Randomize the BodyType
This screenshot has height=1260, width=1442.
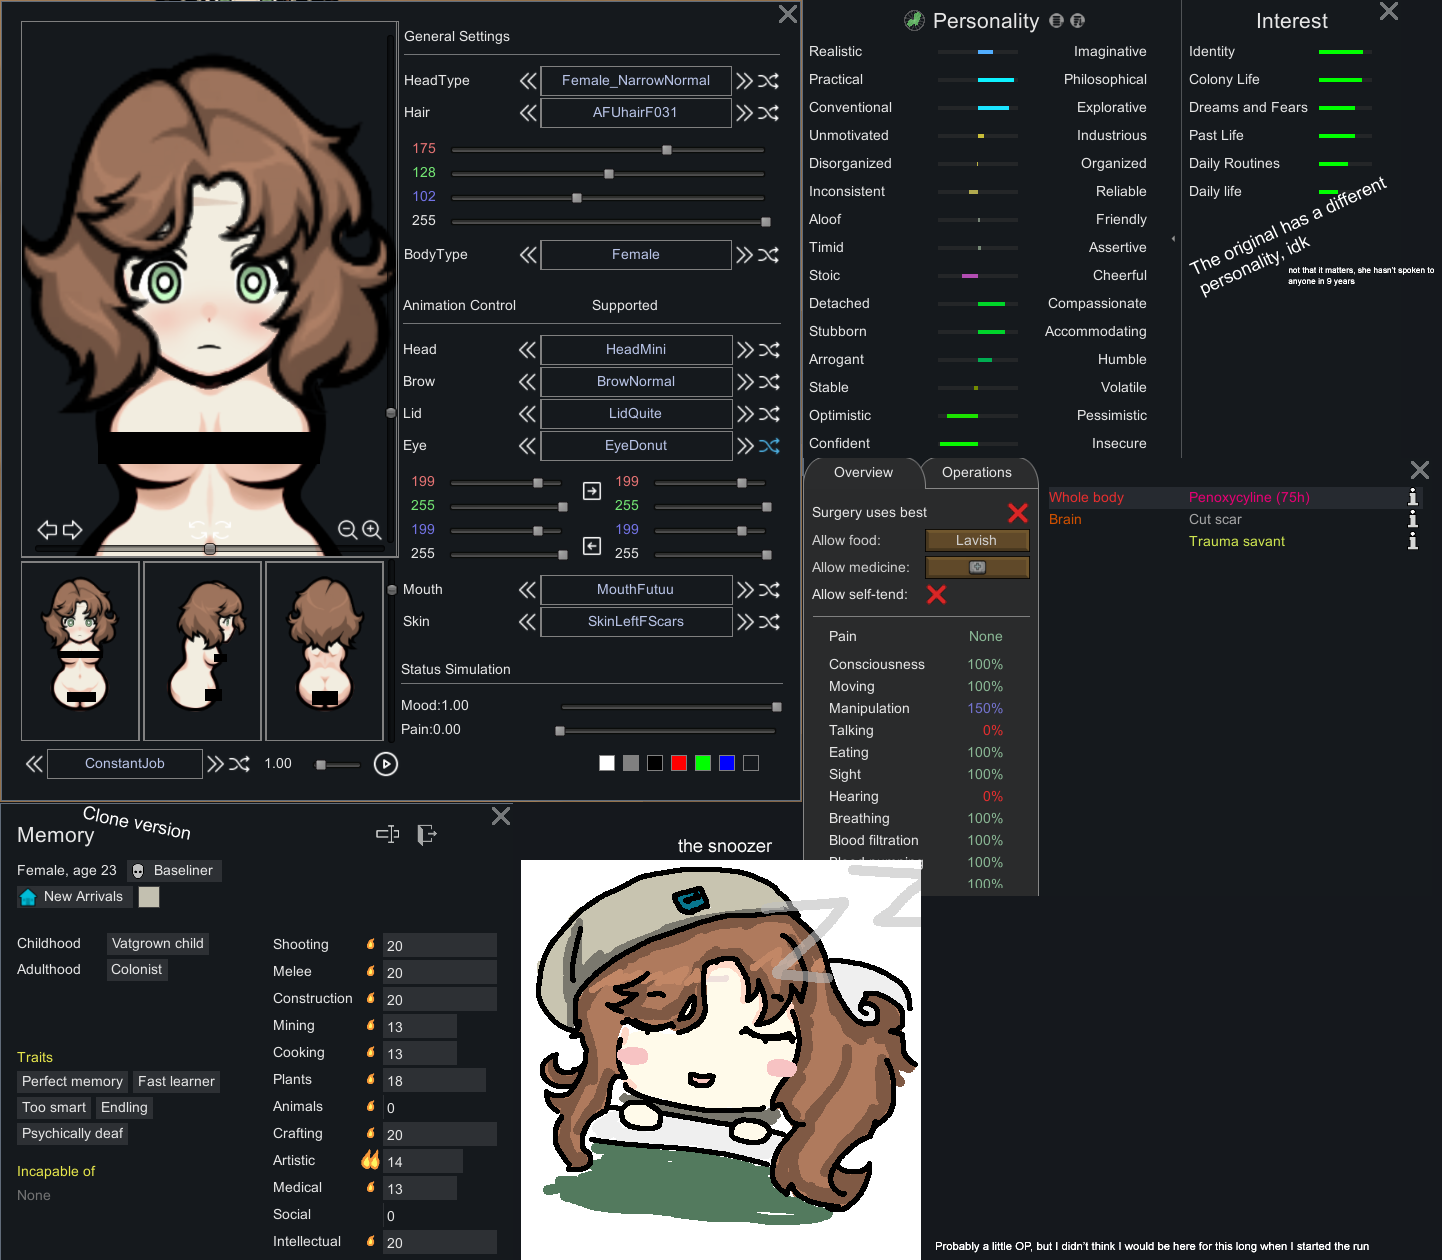[x=768, y=255]
